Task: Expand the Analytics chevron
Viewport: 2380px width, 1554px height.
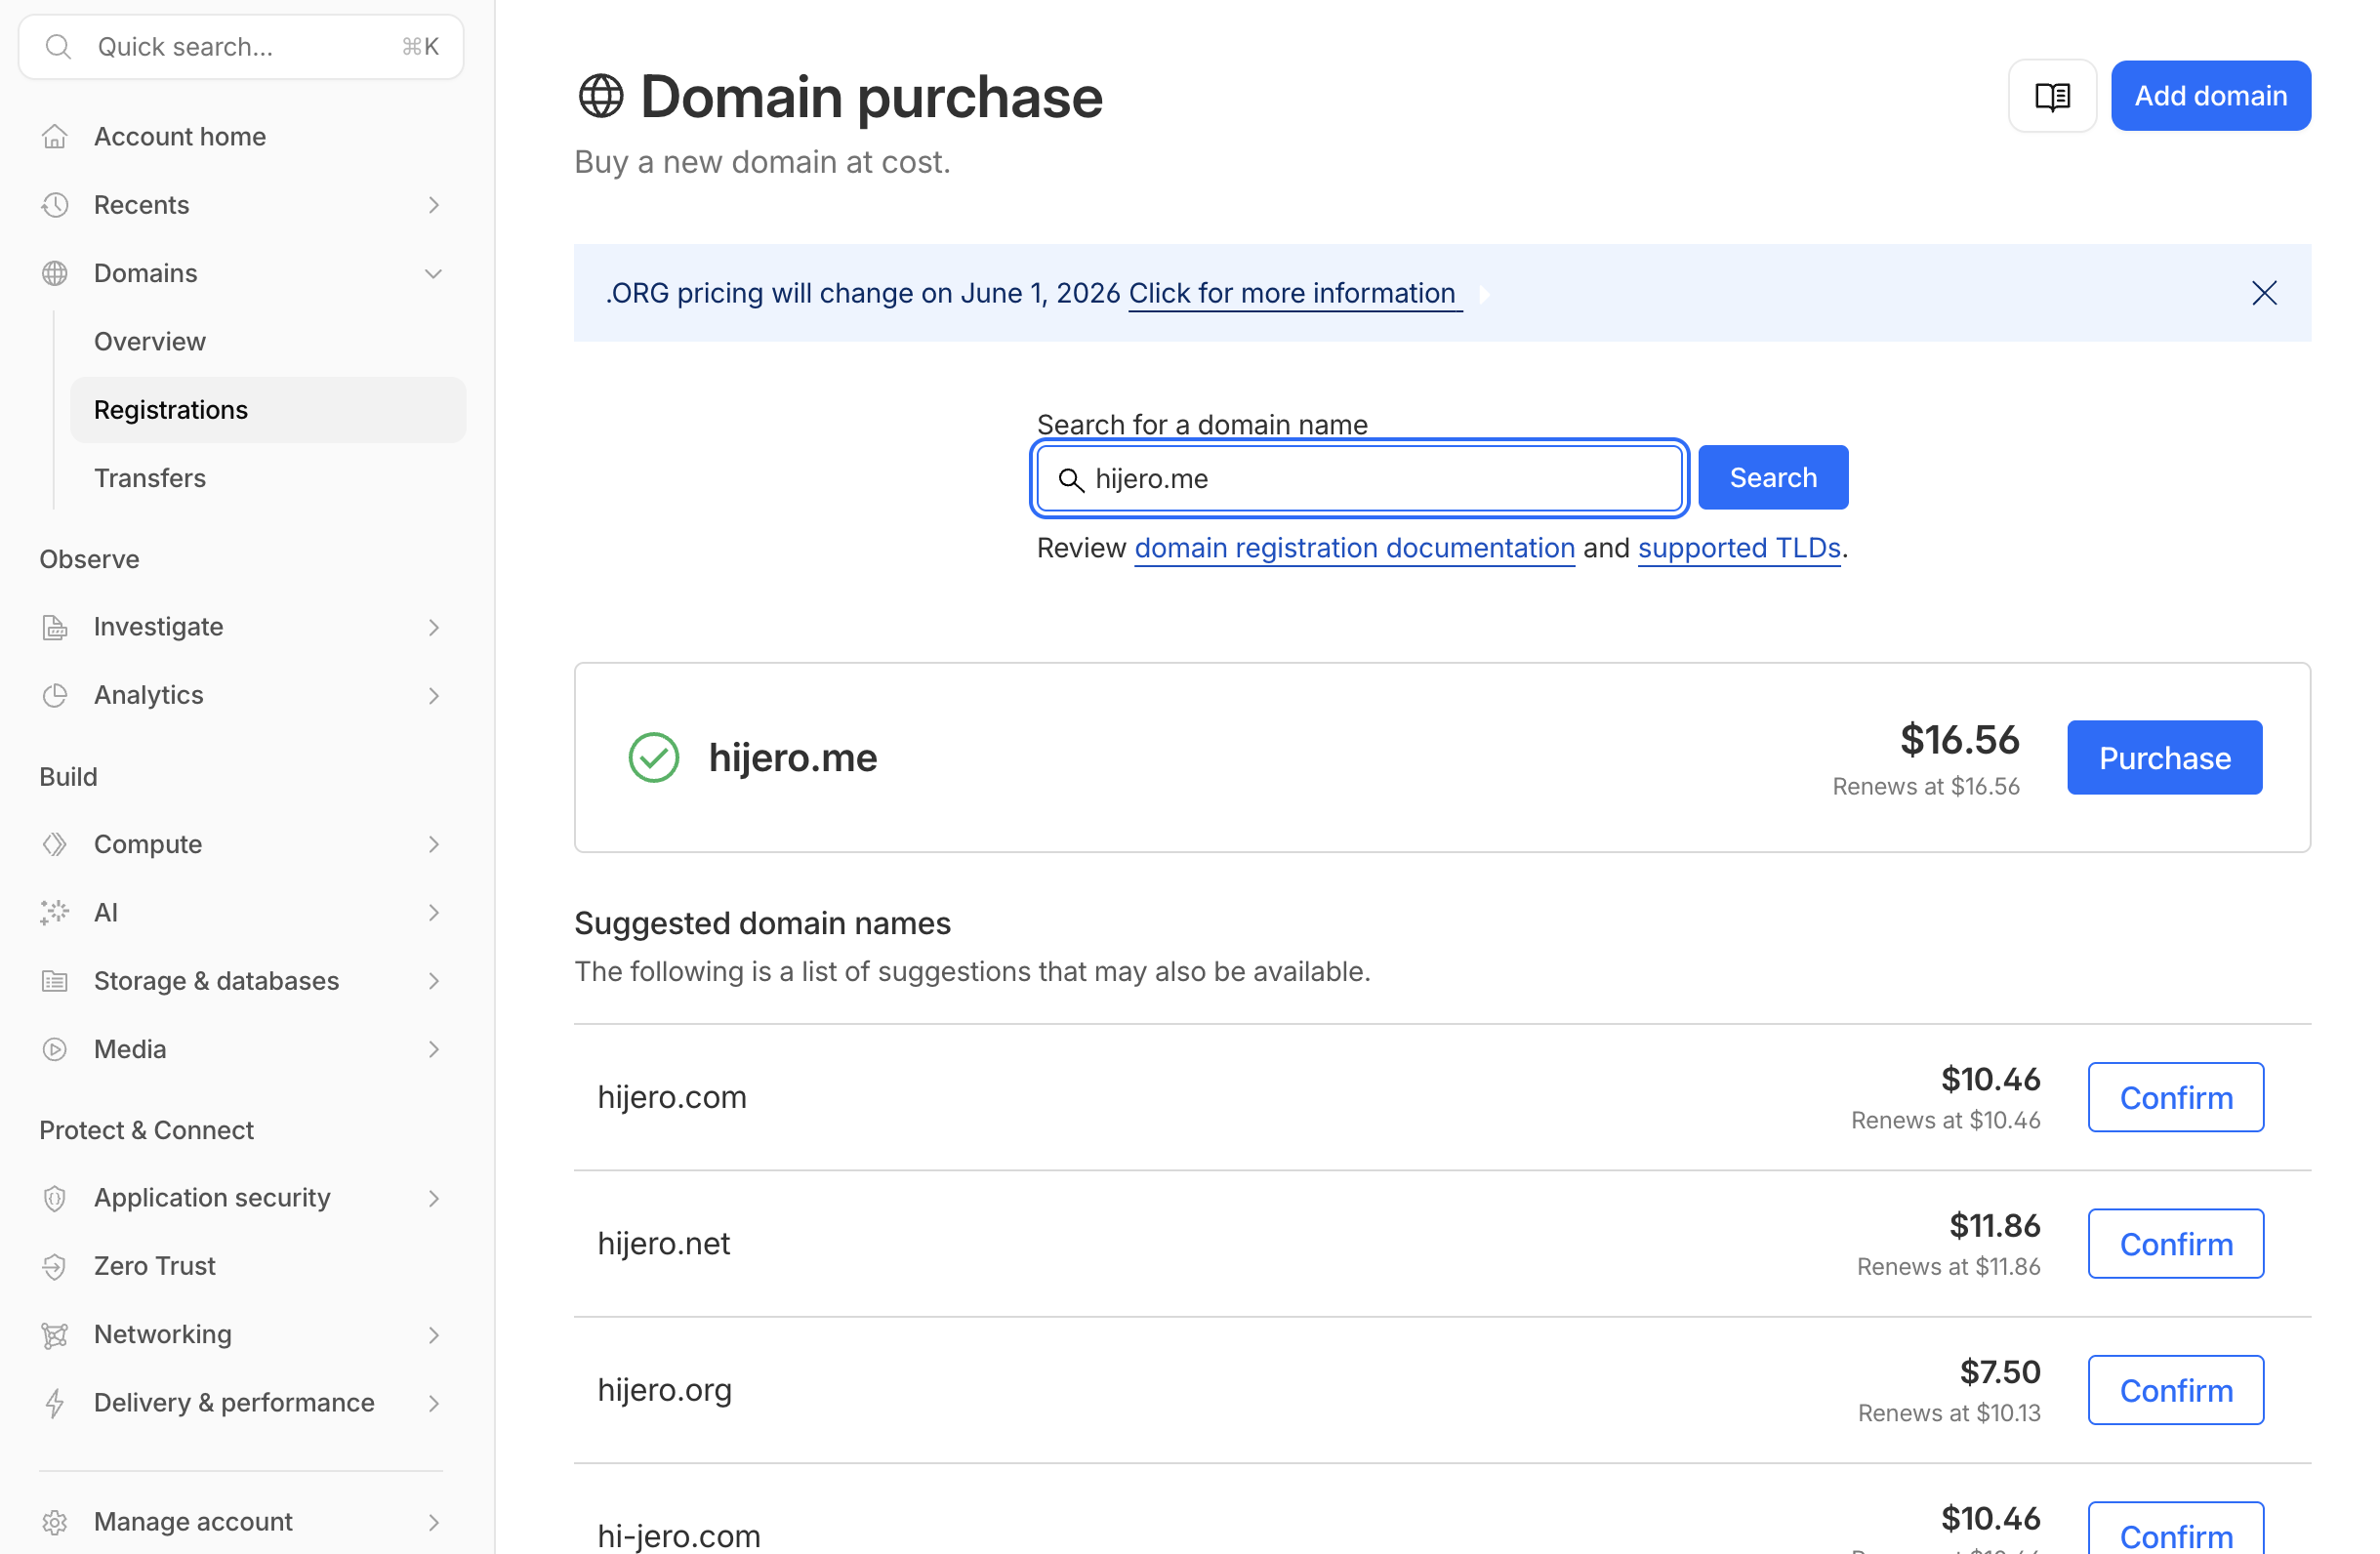Action: coord(433,695)
